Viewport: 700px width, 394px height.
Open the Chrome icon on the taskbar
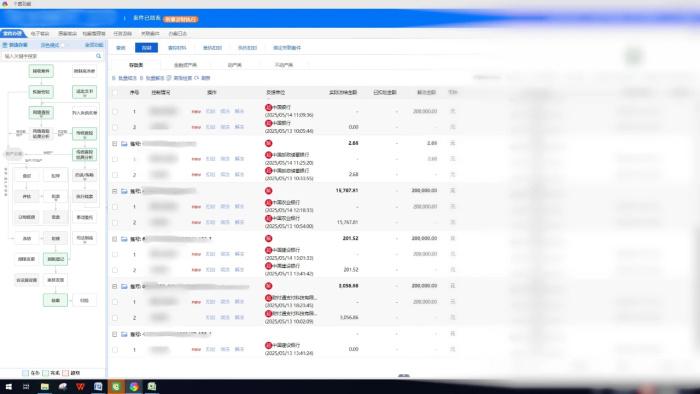point(134,386)
